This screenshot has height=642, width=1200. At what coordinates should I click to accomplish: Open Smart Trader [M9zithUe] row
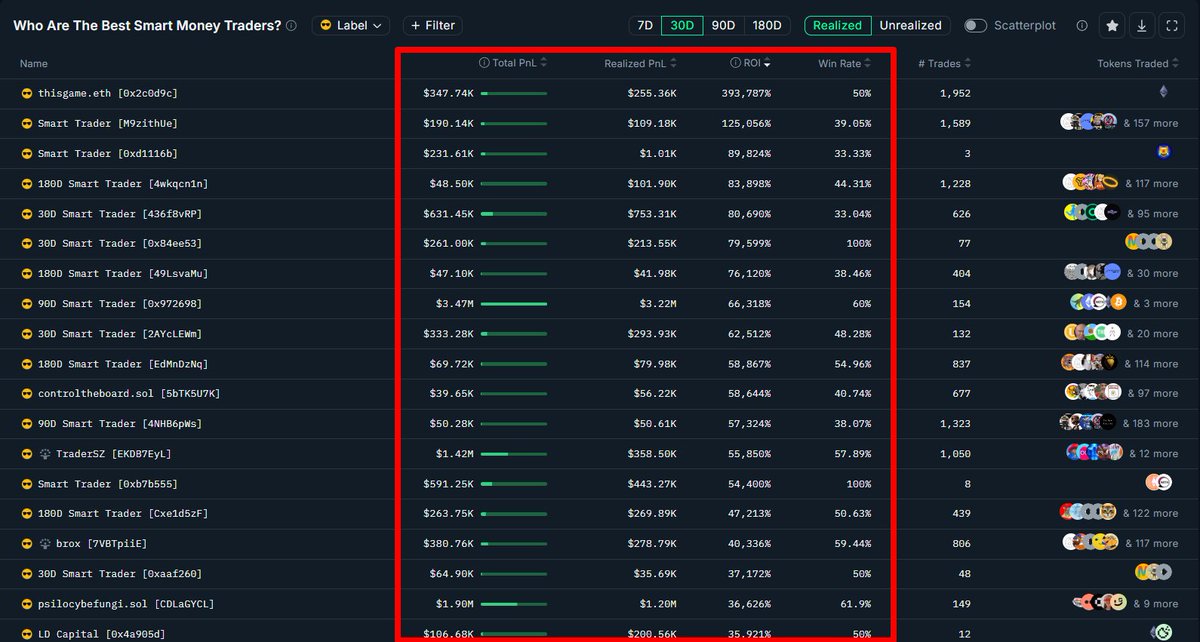pyautogui.click(x=600, y=123)
